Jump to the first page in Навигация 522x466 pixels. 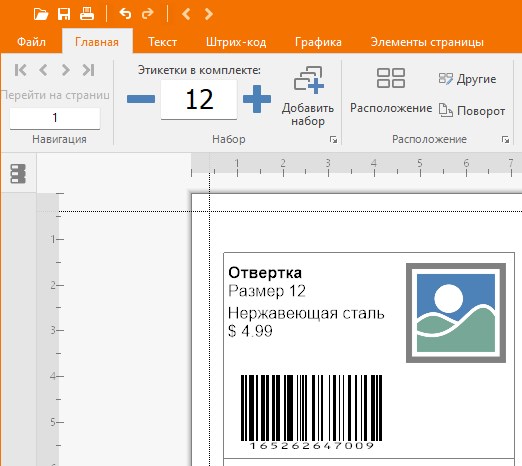[x=21, y=70]
